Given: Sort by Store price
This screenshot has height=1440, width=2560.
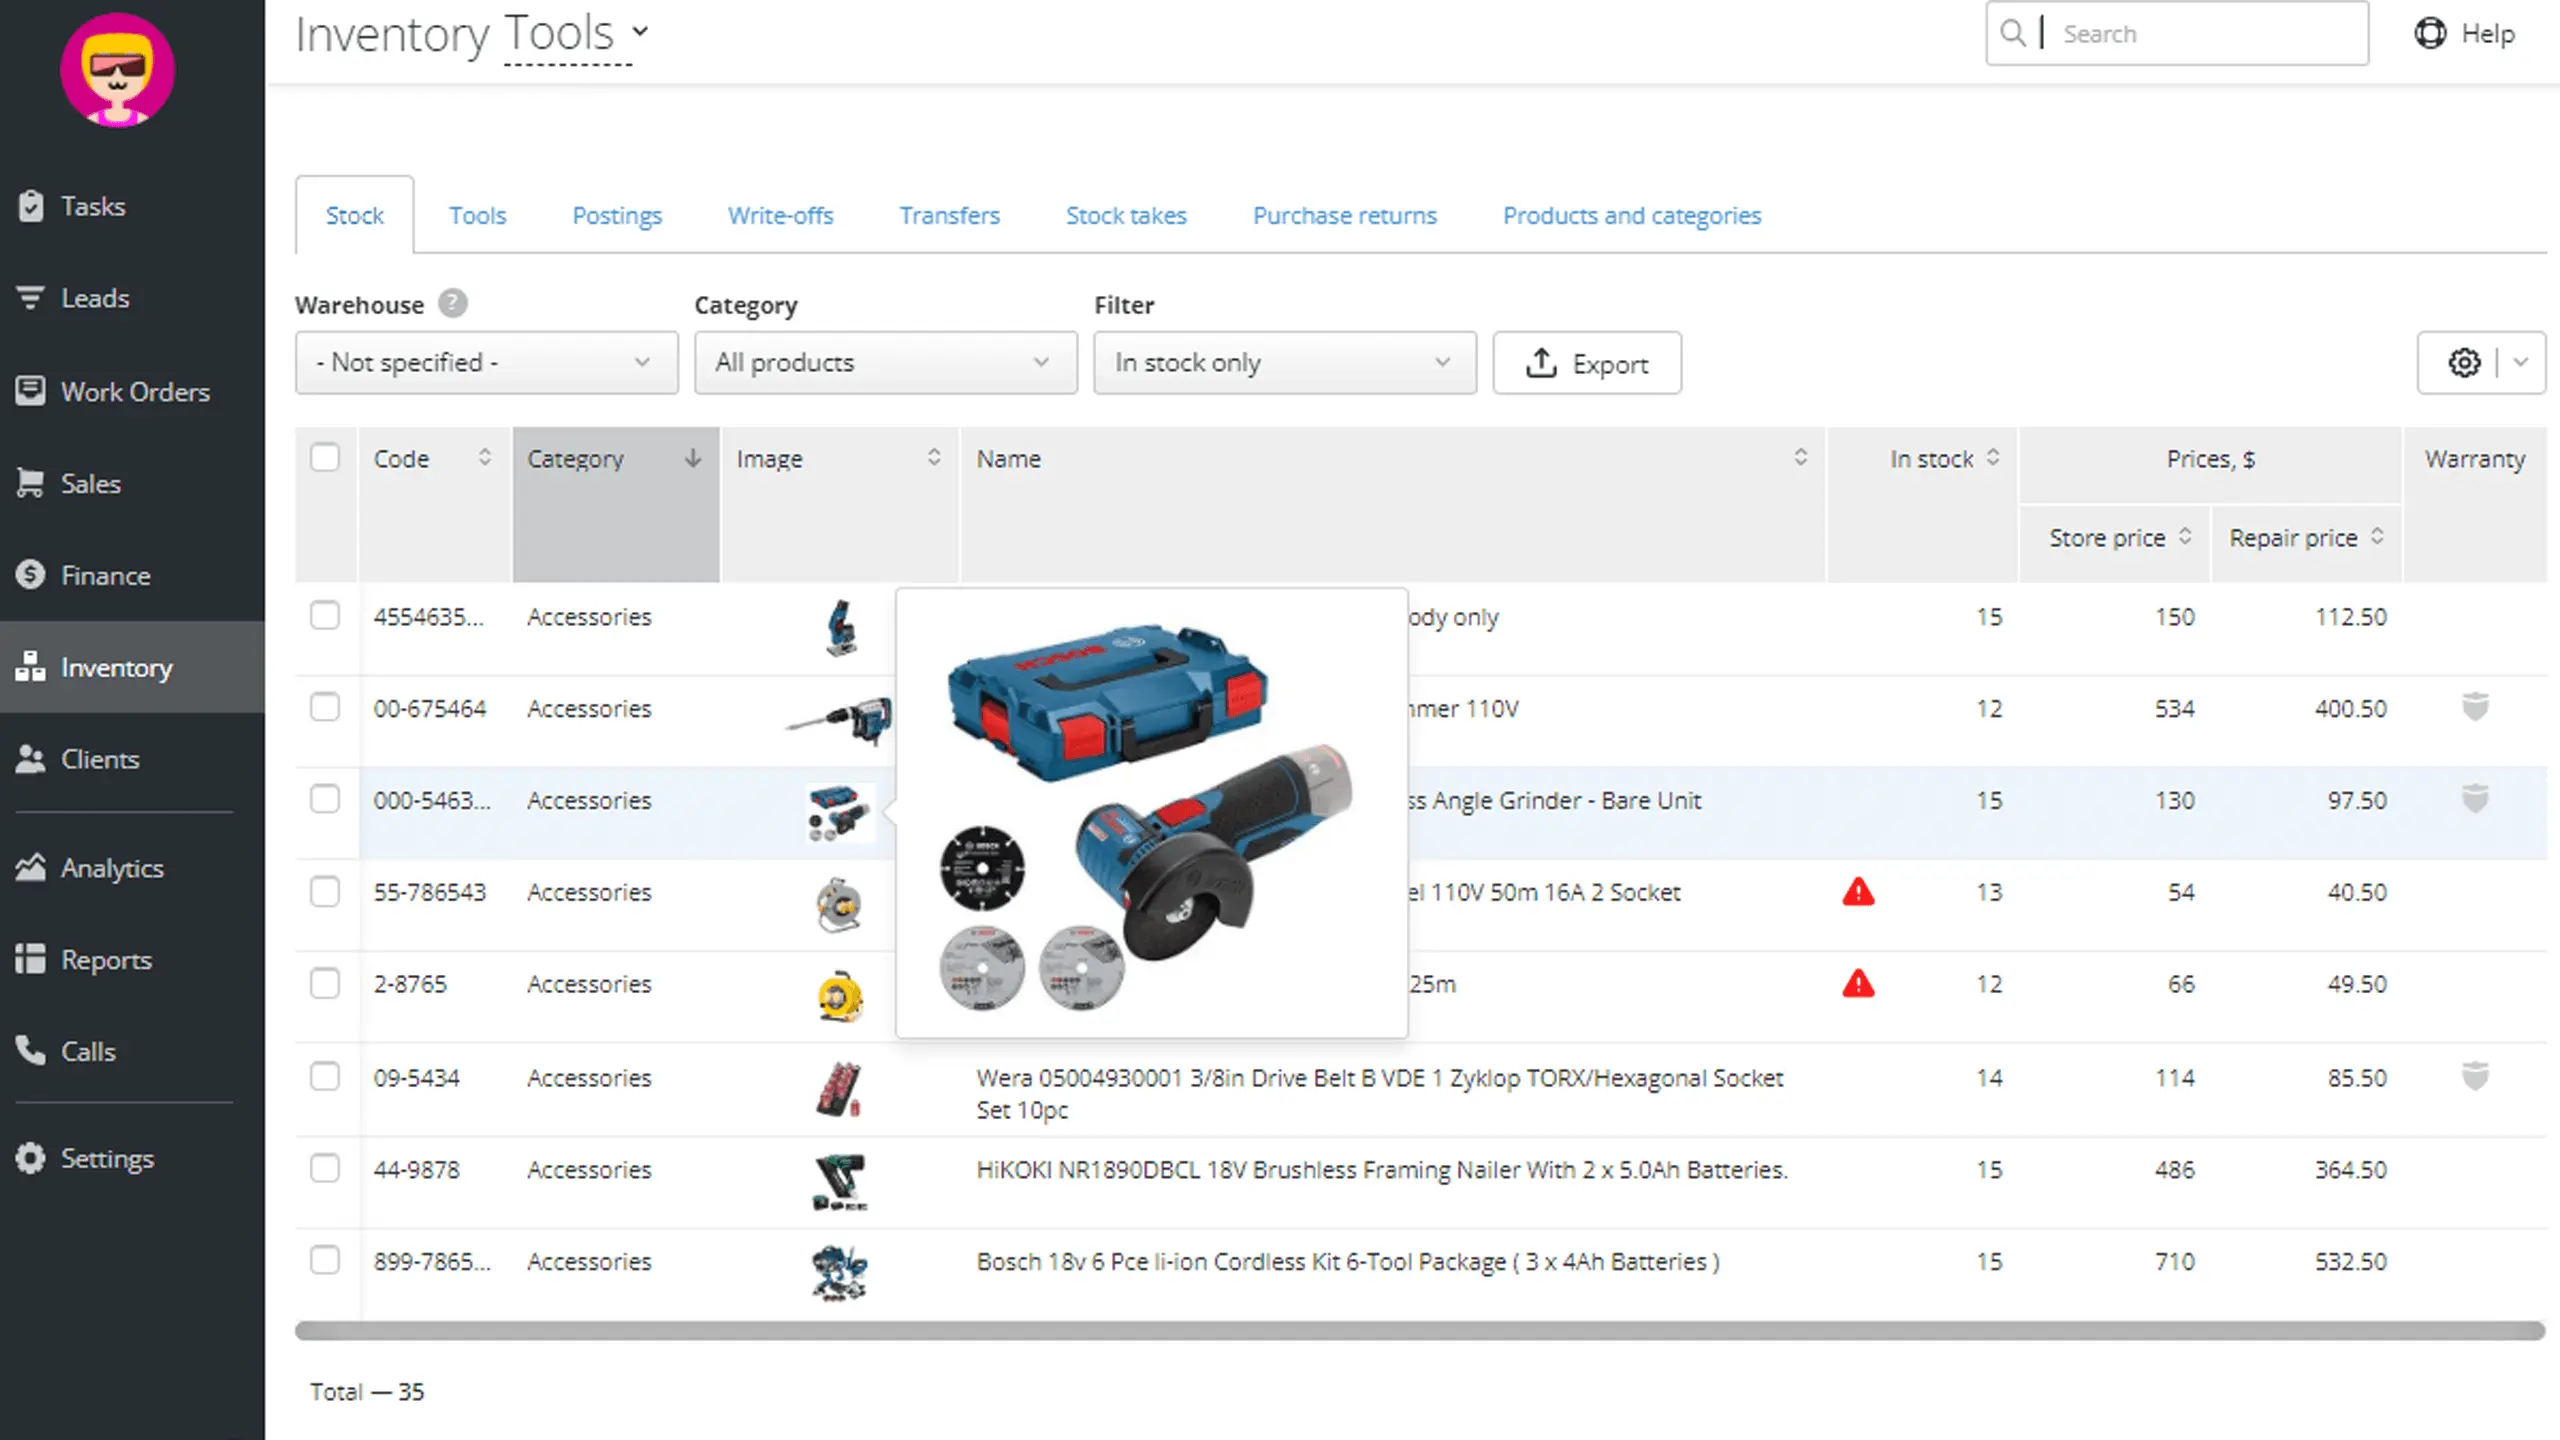Looking at the screenshot, I should pyautogui.click(x=2185, y=536).
